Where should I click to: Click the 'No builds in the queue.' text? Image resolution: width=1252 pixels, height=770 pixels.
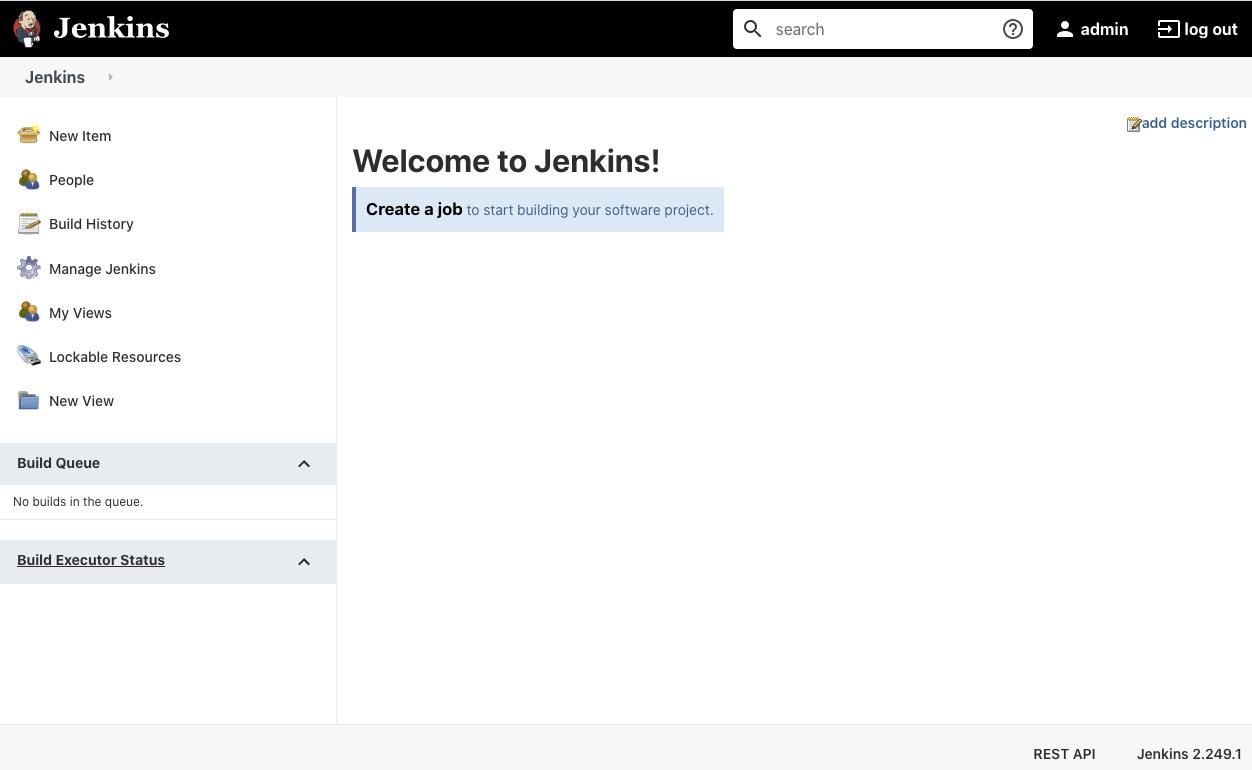78,502
